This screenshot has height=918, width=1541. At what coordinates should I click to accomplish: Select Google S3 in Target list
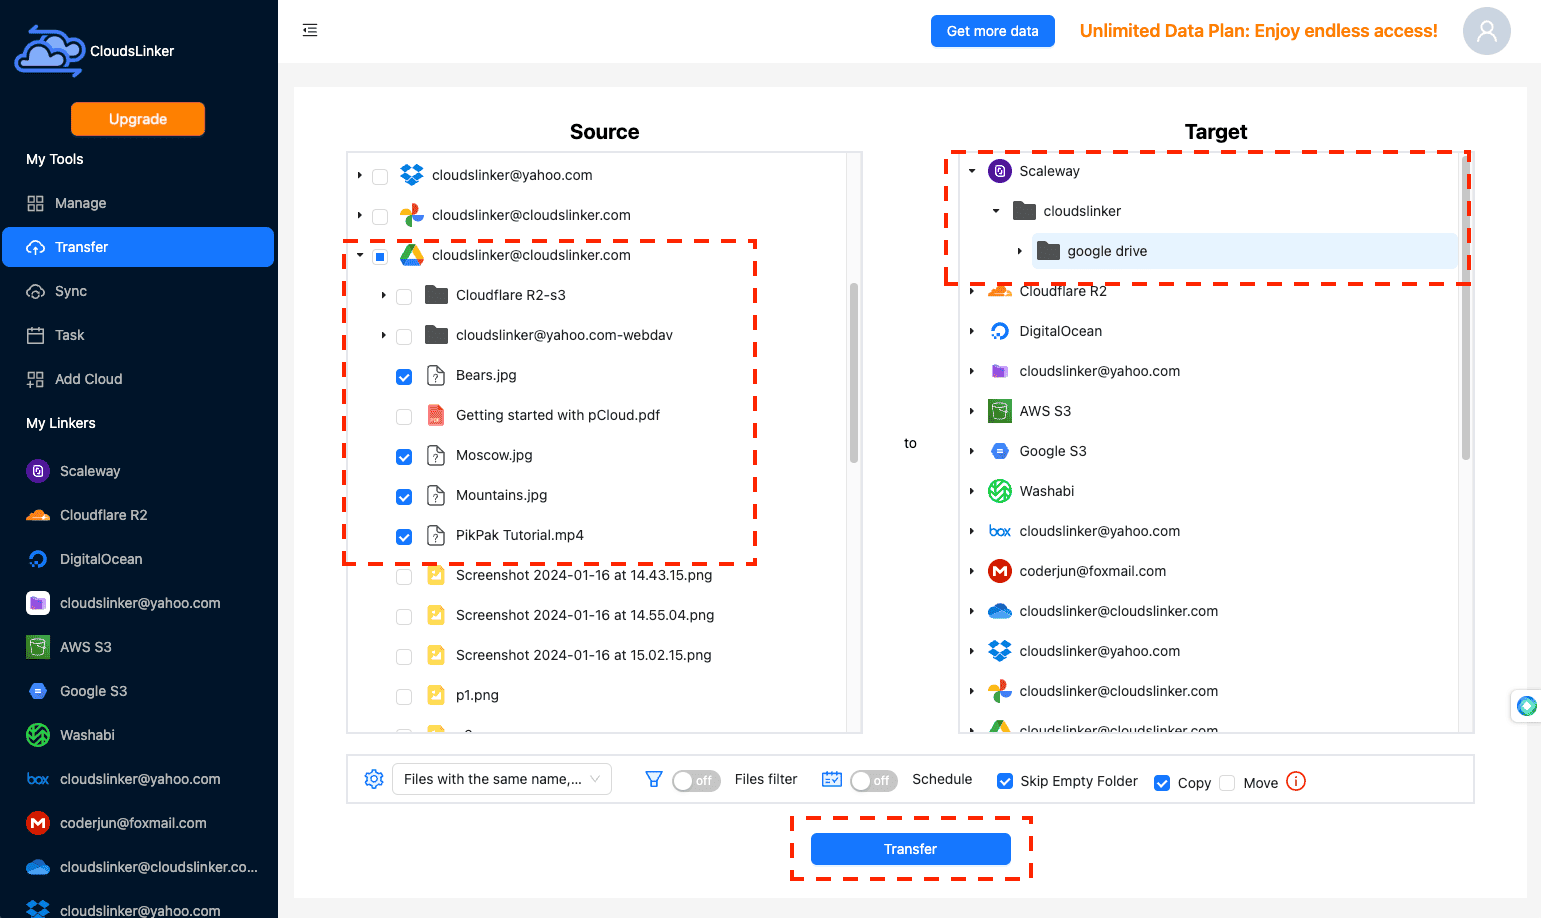[x=1053, y=451]
